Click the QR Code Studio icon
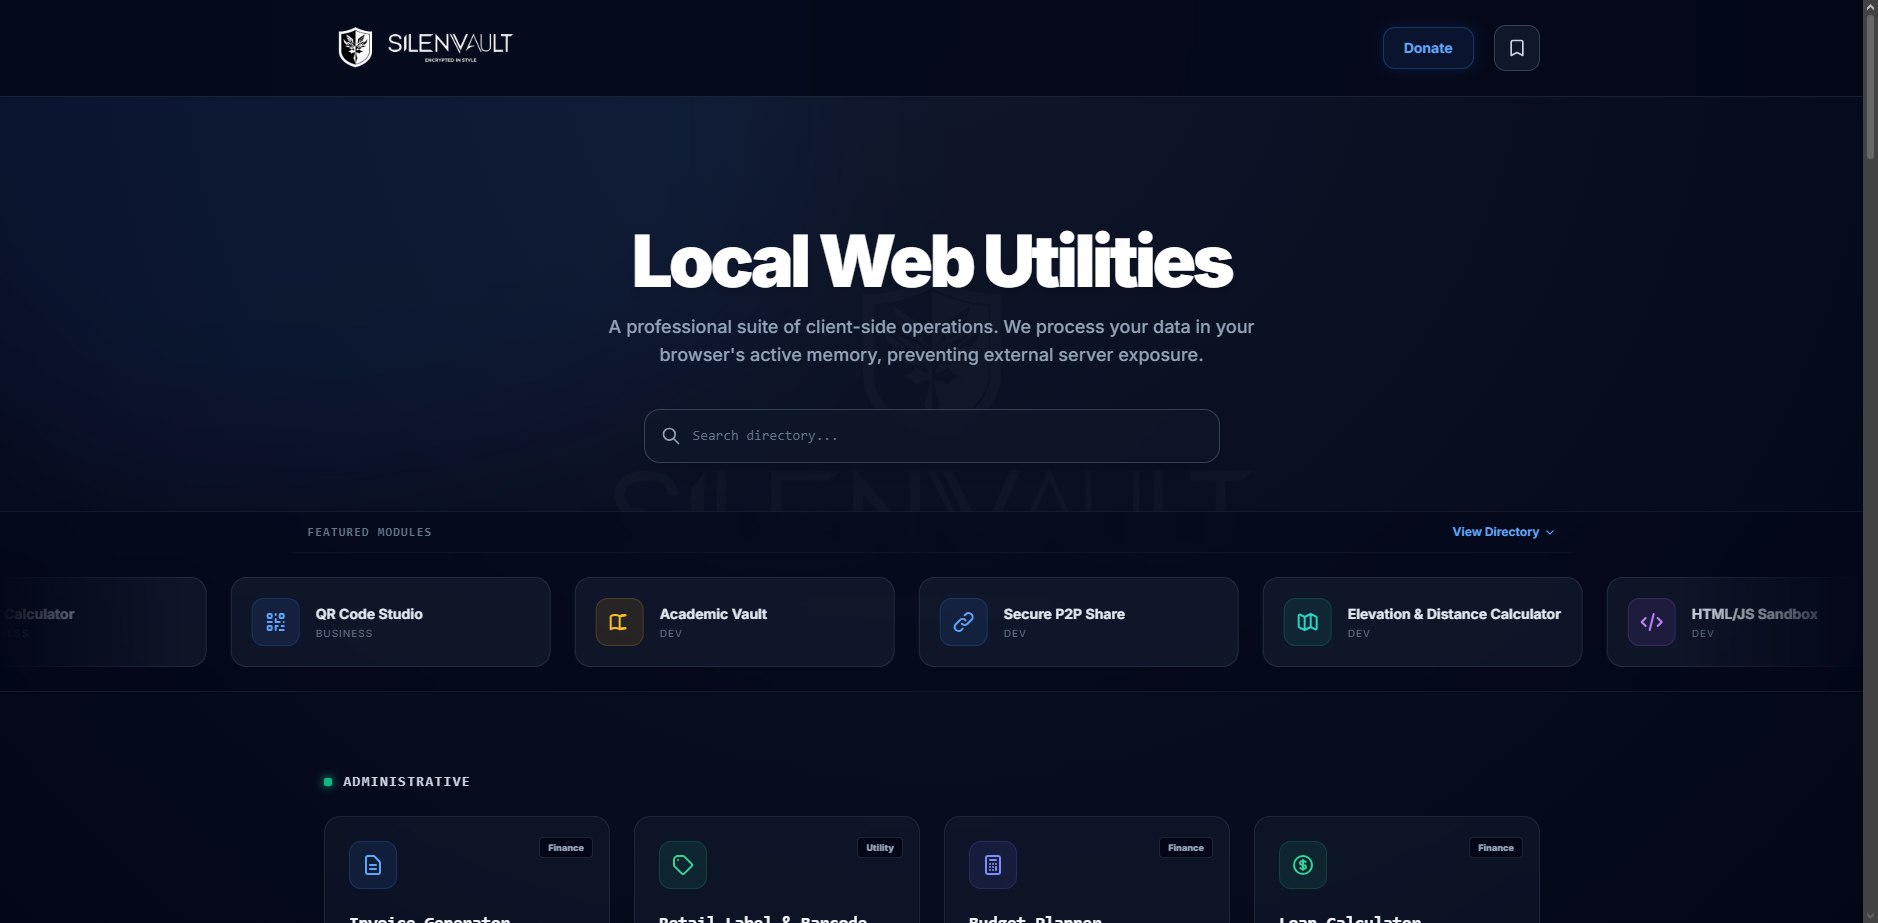The image size is (1878, 923). pyautogui.click(x=276, y=622)
